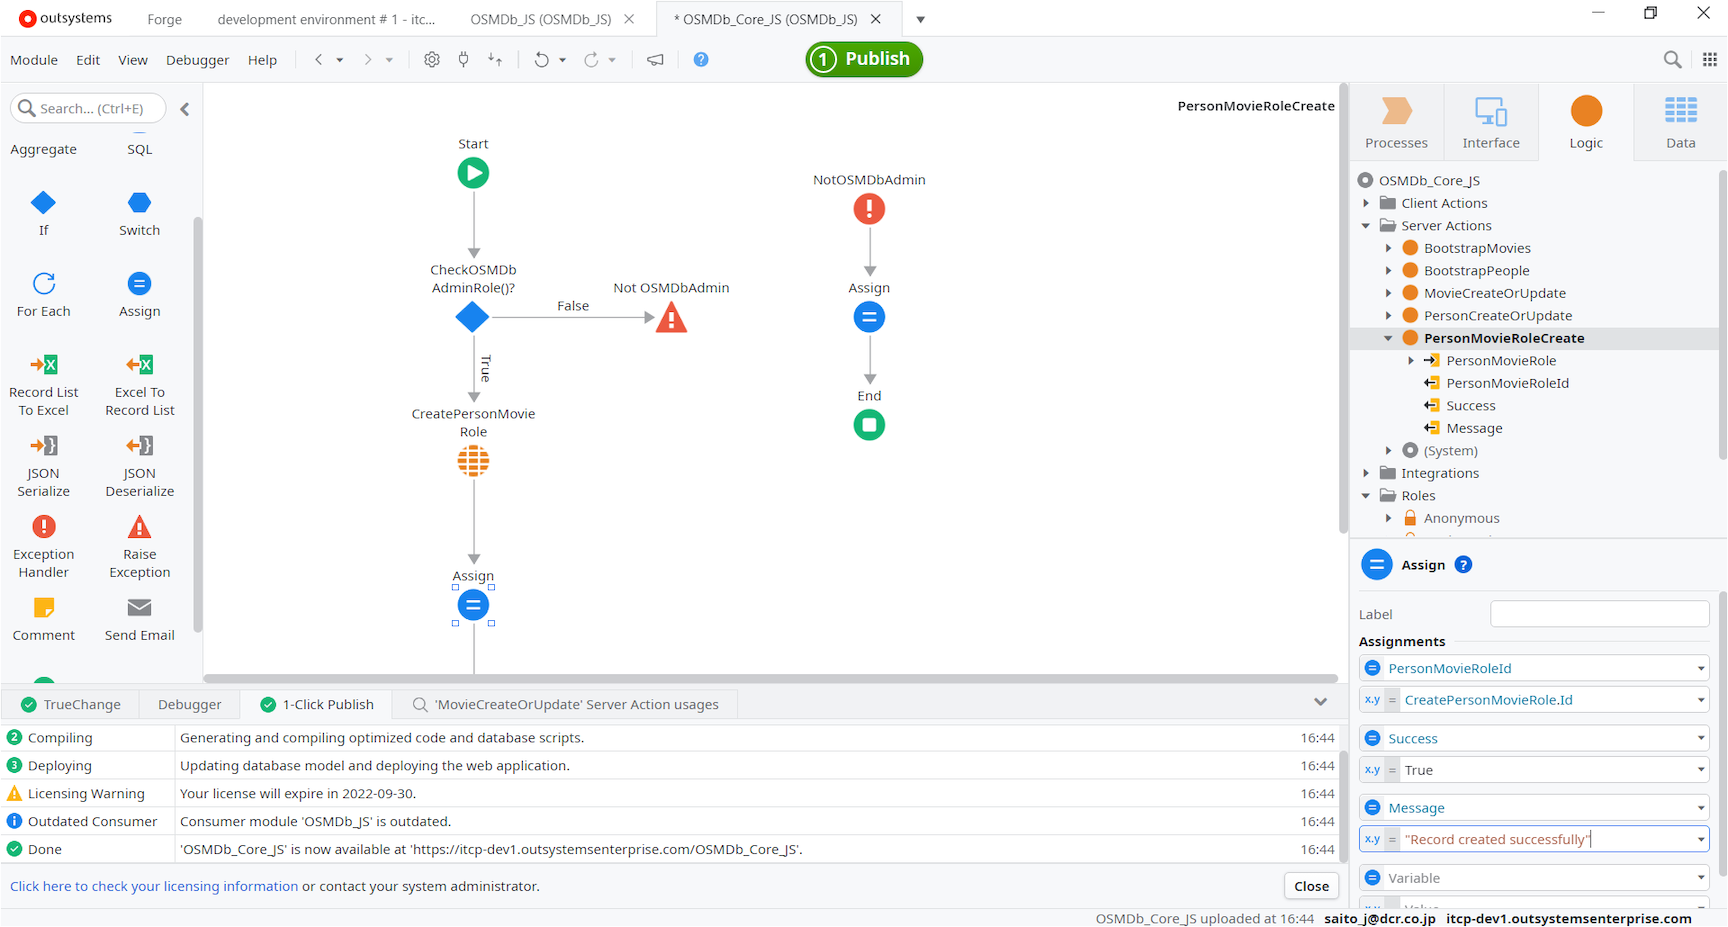
Task: Select the Raise Exception tool
Action: [140, 546]
